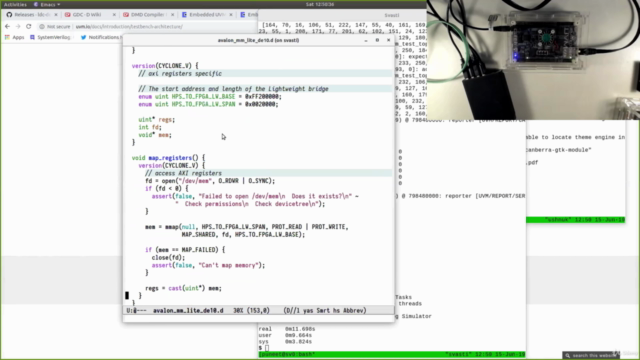Click the browser back arrow
Viewport: 640px width, 360px height.
[x=7, y=27]
